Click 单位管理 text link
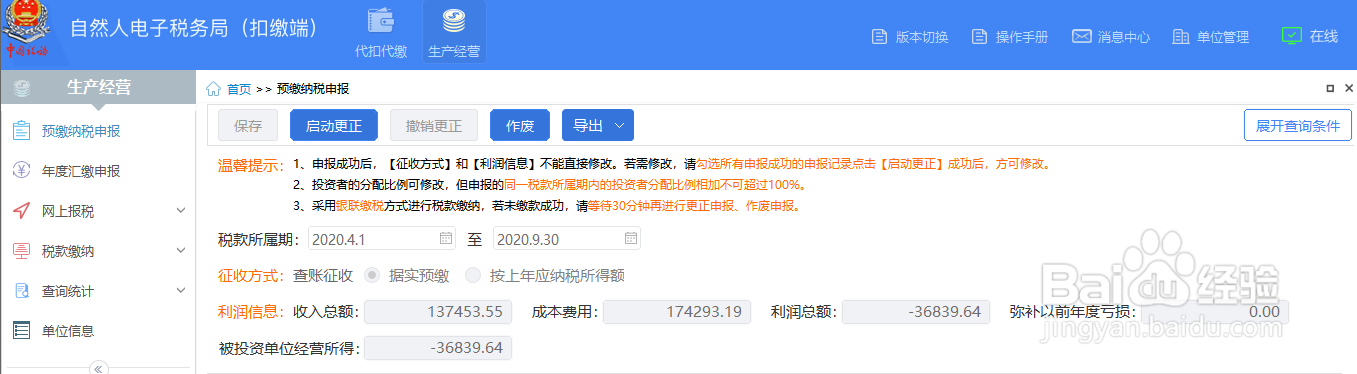 point(1223,37)
